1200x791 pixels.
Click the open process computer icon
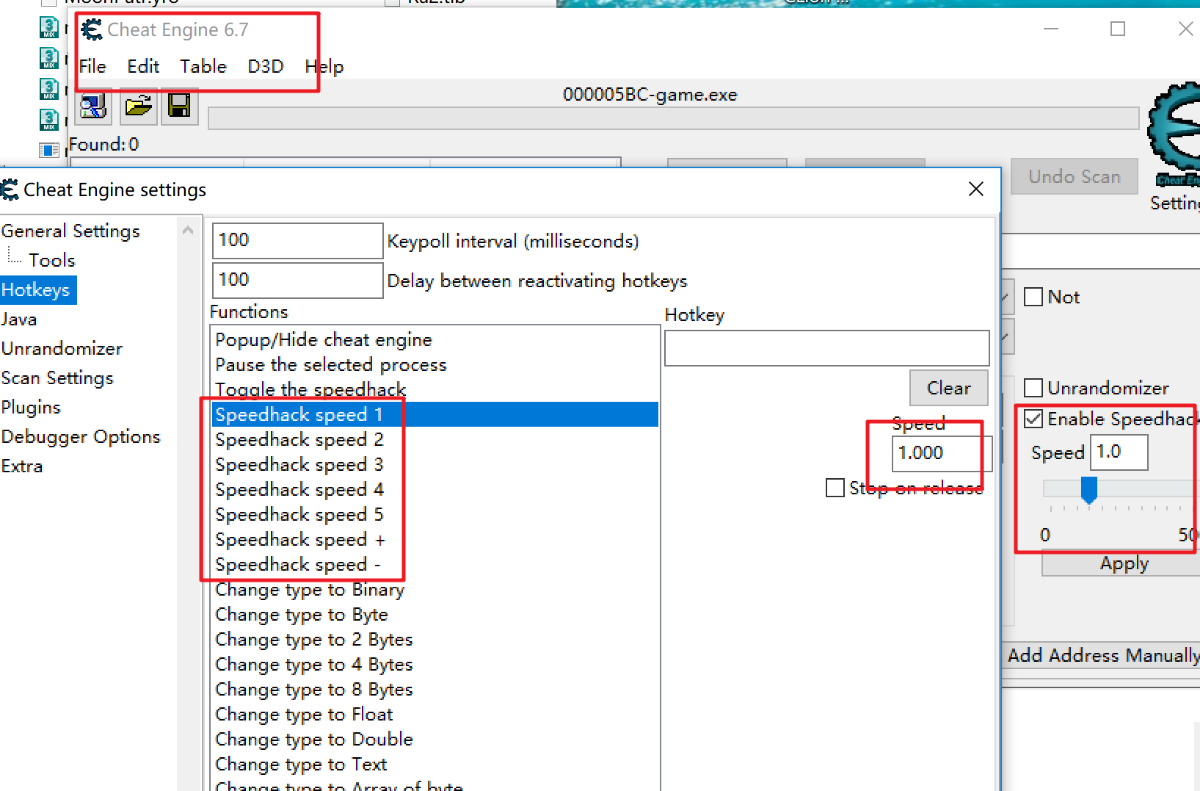(x=94, y=107)
